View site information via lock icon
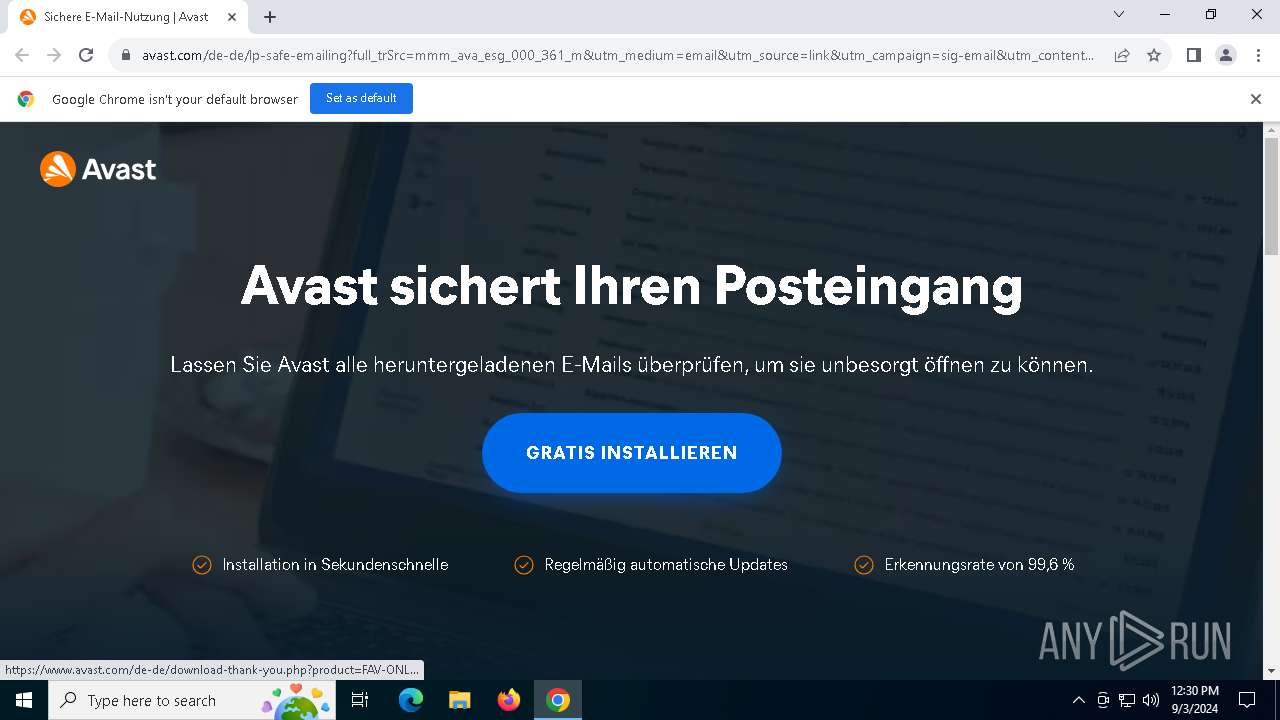Image resolution: width=1280 pixels, height=720 pixels. pos(126,55)
